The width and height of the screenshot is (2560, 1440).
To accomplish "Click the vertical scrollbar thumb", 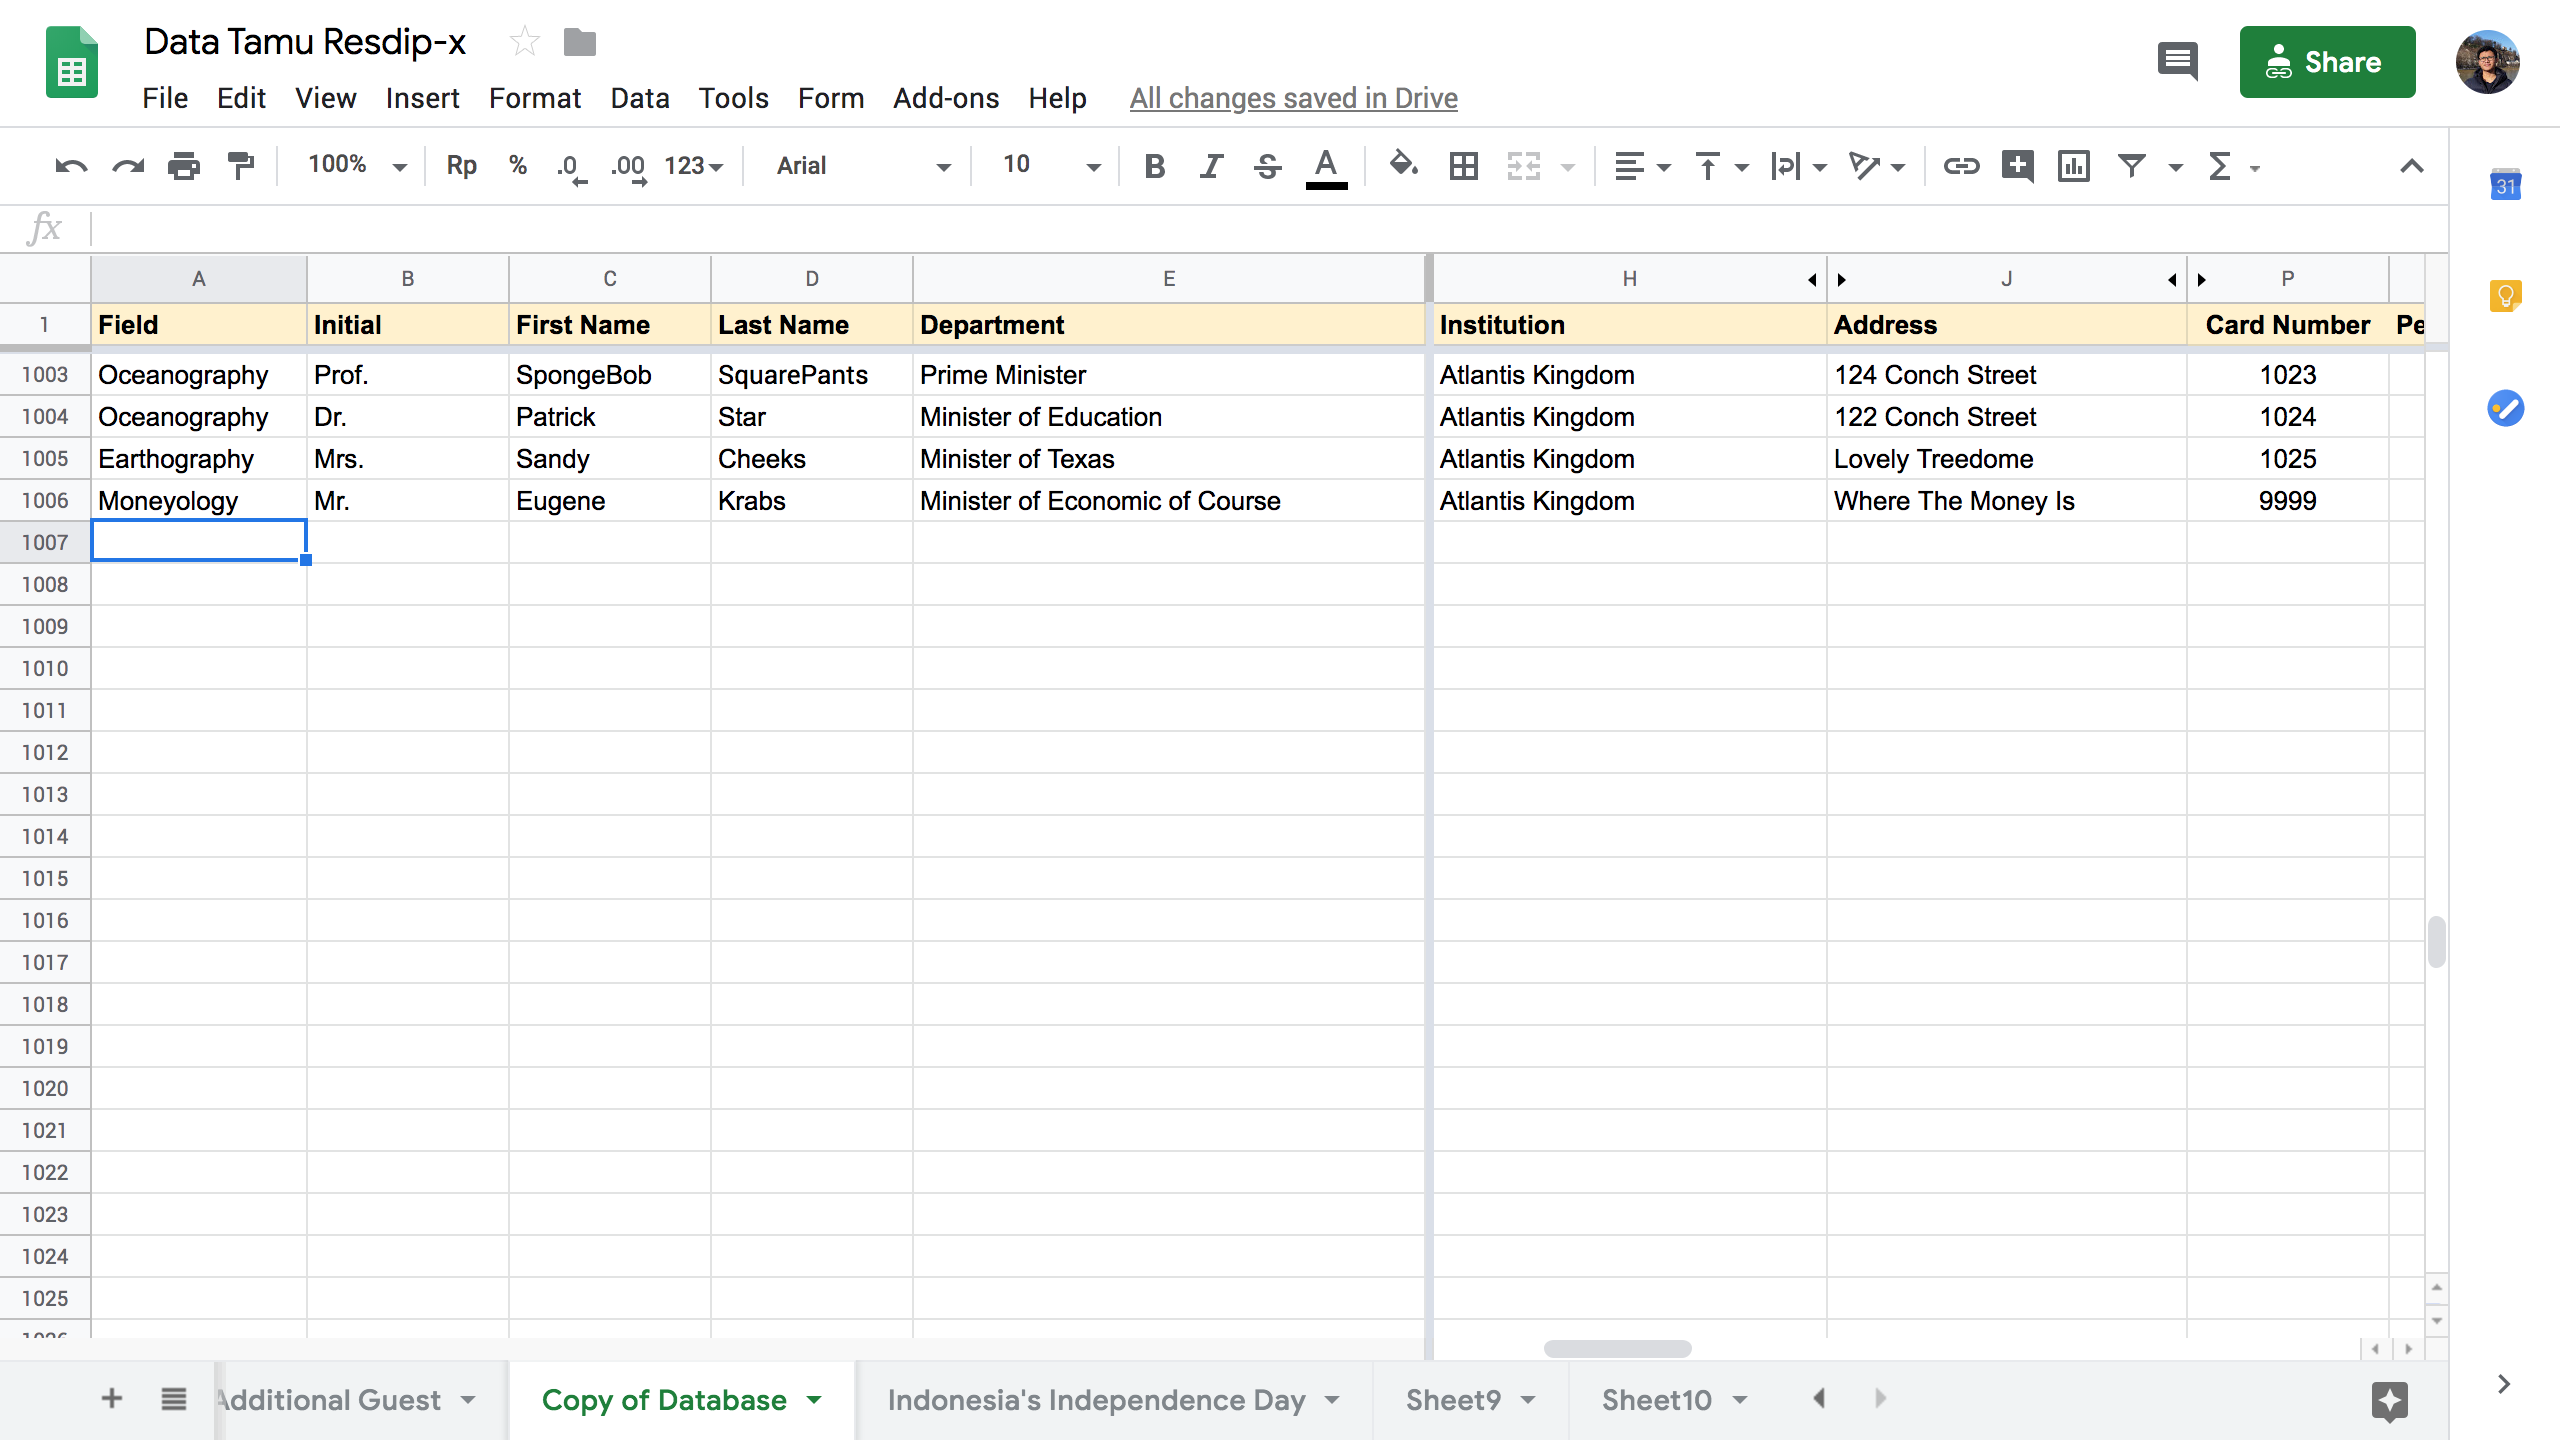I will [2437, 941].
